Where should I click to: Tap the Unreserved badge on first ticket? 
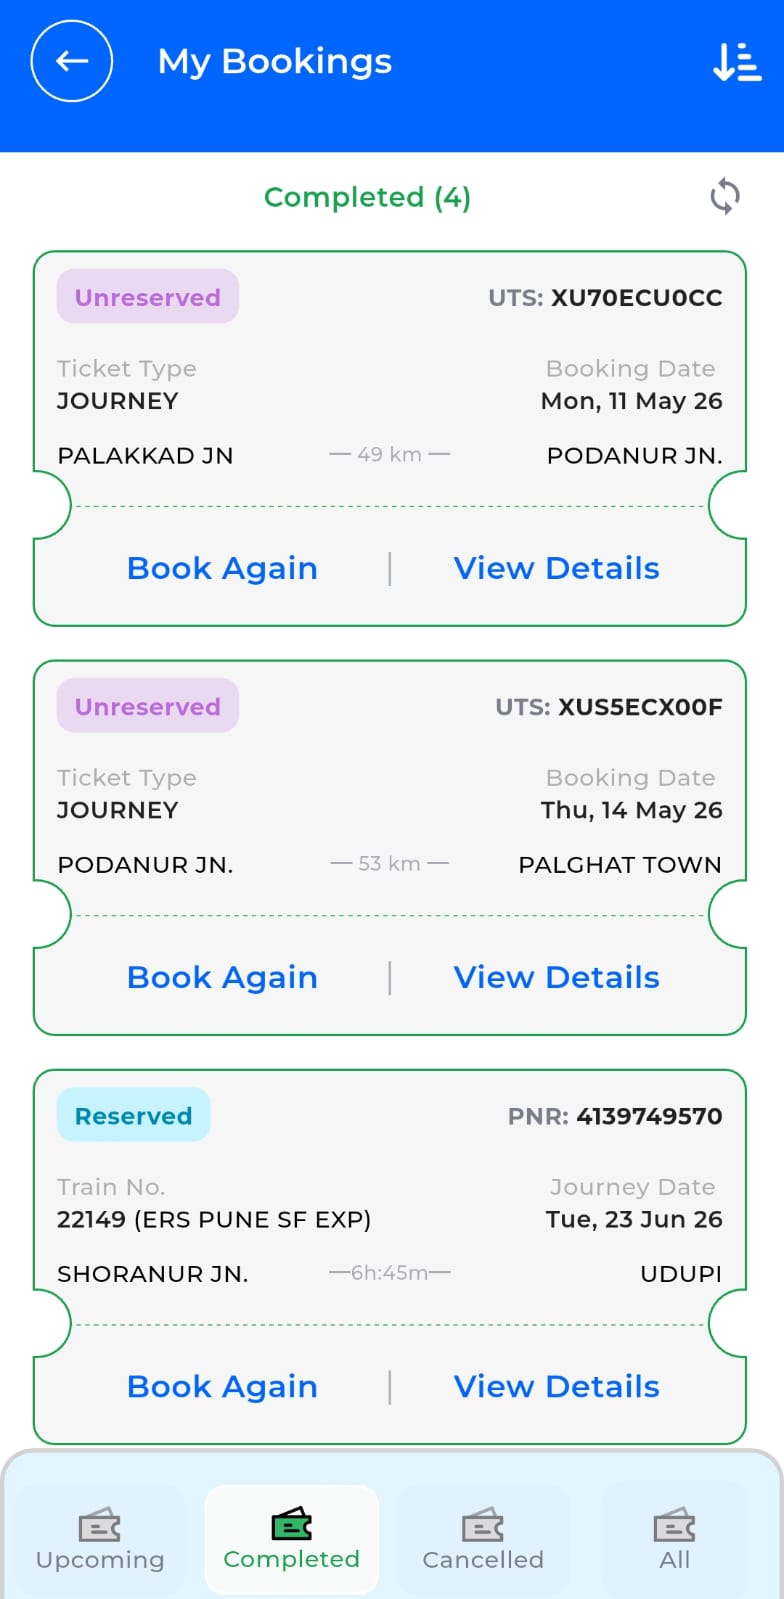148,297
